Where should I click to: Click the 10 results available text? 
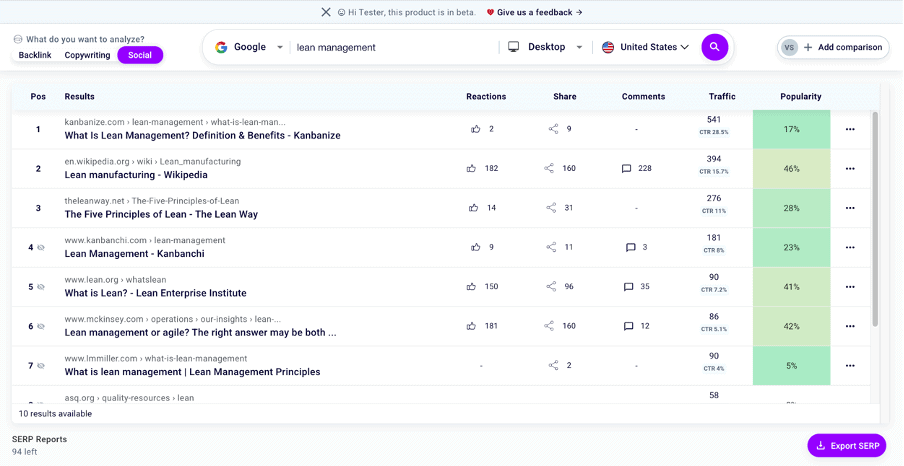tap(55, 414)
